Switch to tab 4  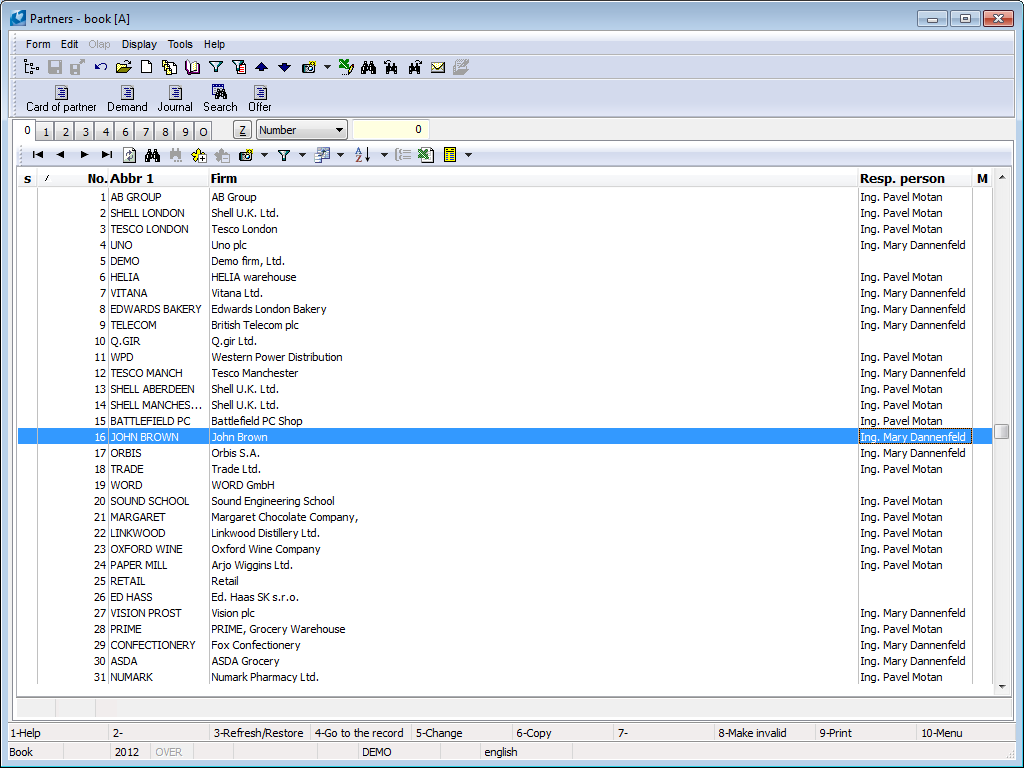[105, 132]
